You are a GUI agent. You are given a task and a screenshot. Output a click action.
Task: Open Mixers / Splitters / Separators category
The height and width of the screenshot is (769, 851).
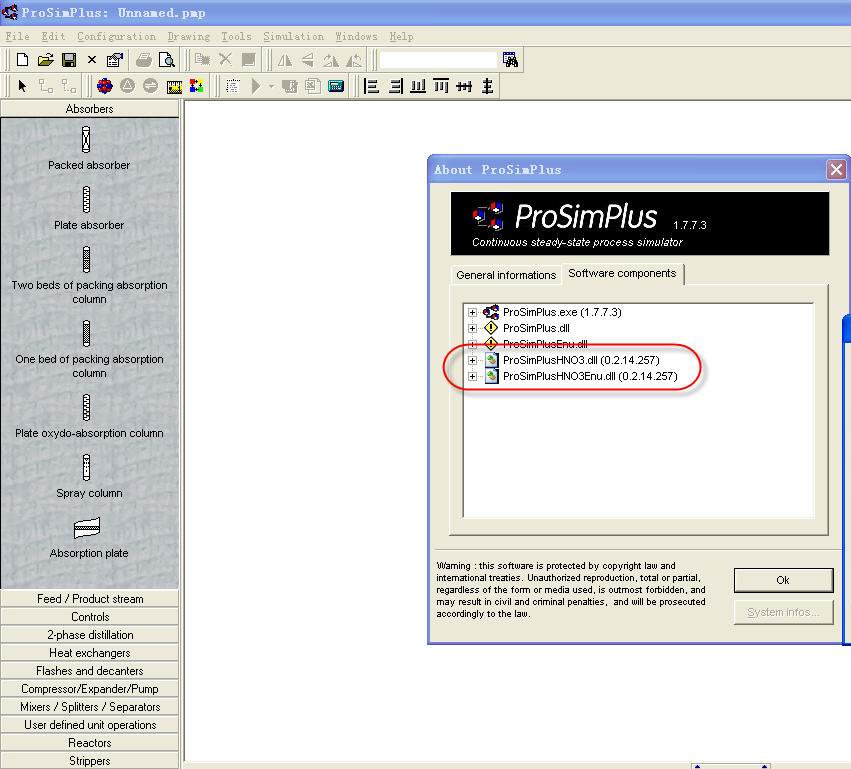coord(90,707)
